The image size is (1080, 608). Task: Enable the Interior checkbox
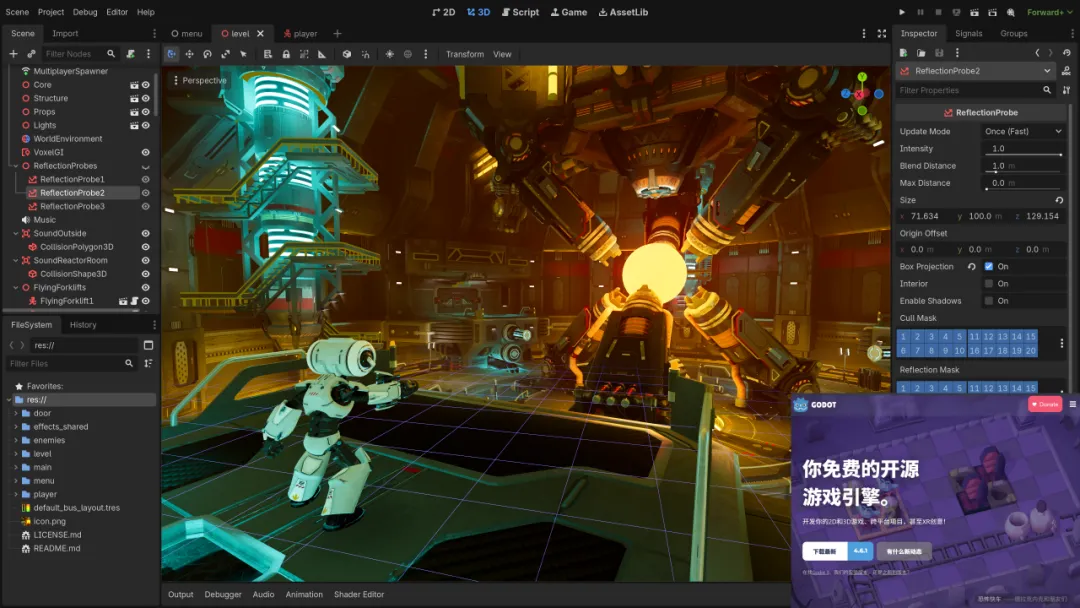tap(989, 284)
